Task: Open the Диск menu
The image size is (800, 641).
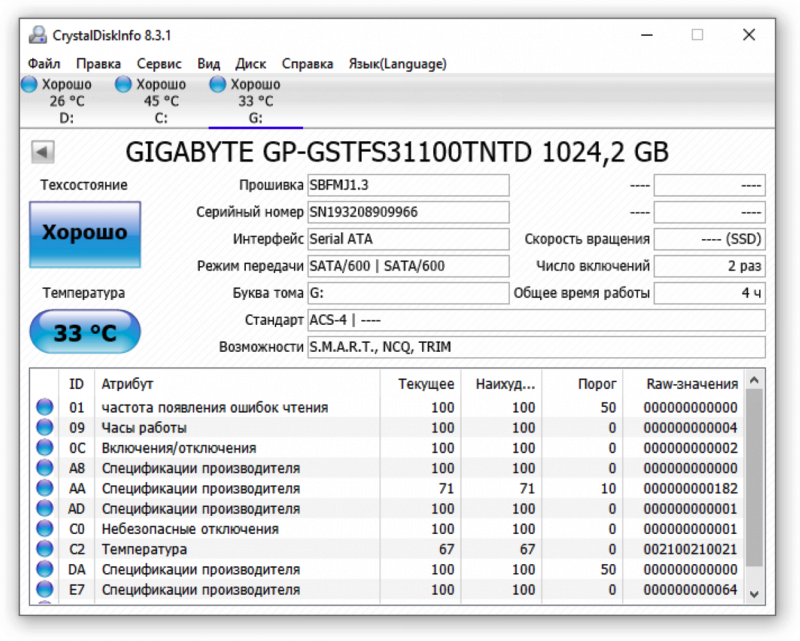Action: 251,64
